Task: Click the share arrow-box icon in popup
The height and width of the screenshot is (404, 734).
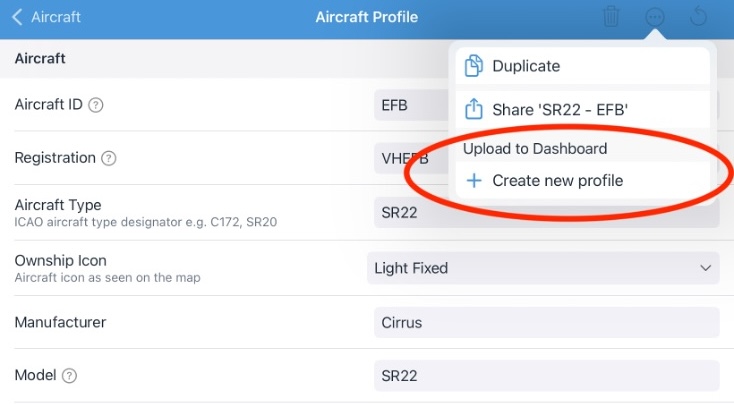Action: point(474,108)
